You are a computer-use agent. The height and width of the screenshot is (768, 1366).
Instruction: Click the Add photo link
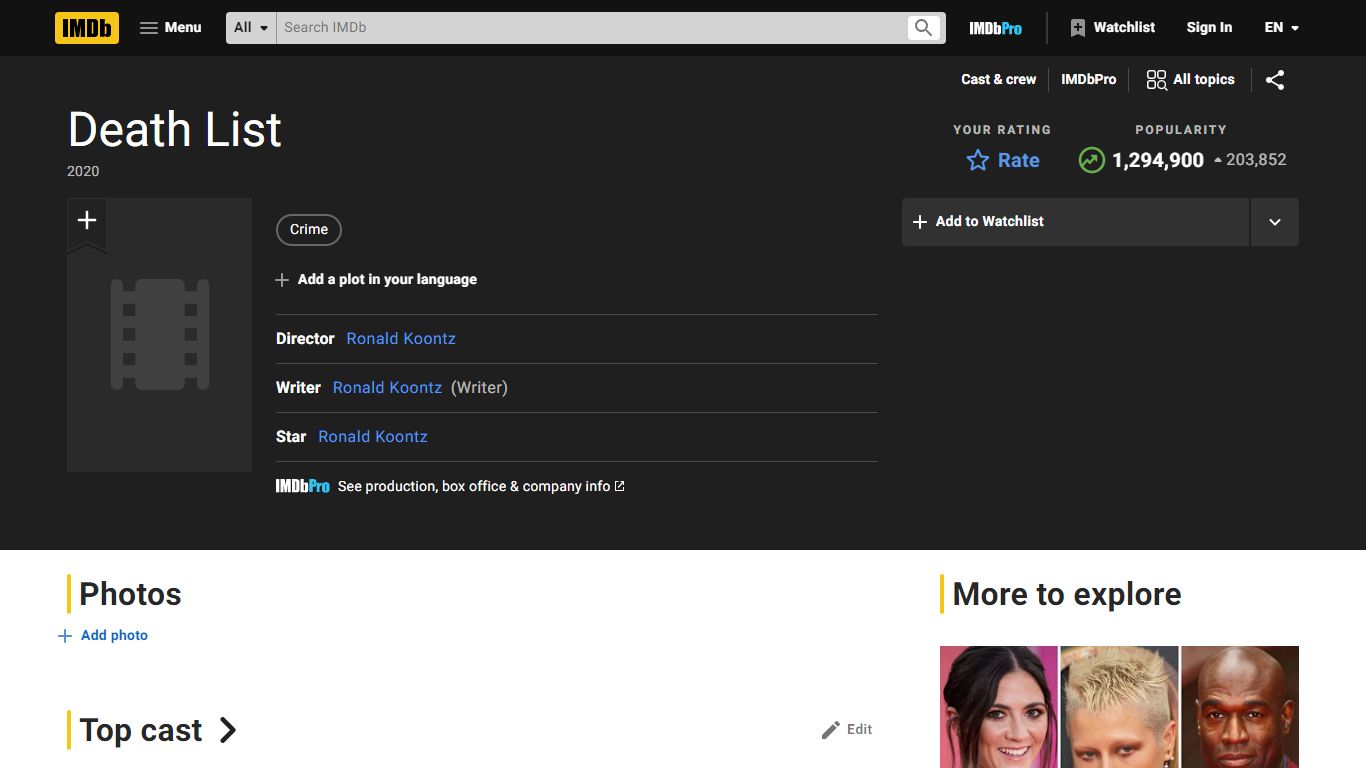(x=103, y=636)
